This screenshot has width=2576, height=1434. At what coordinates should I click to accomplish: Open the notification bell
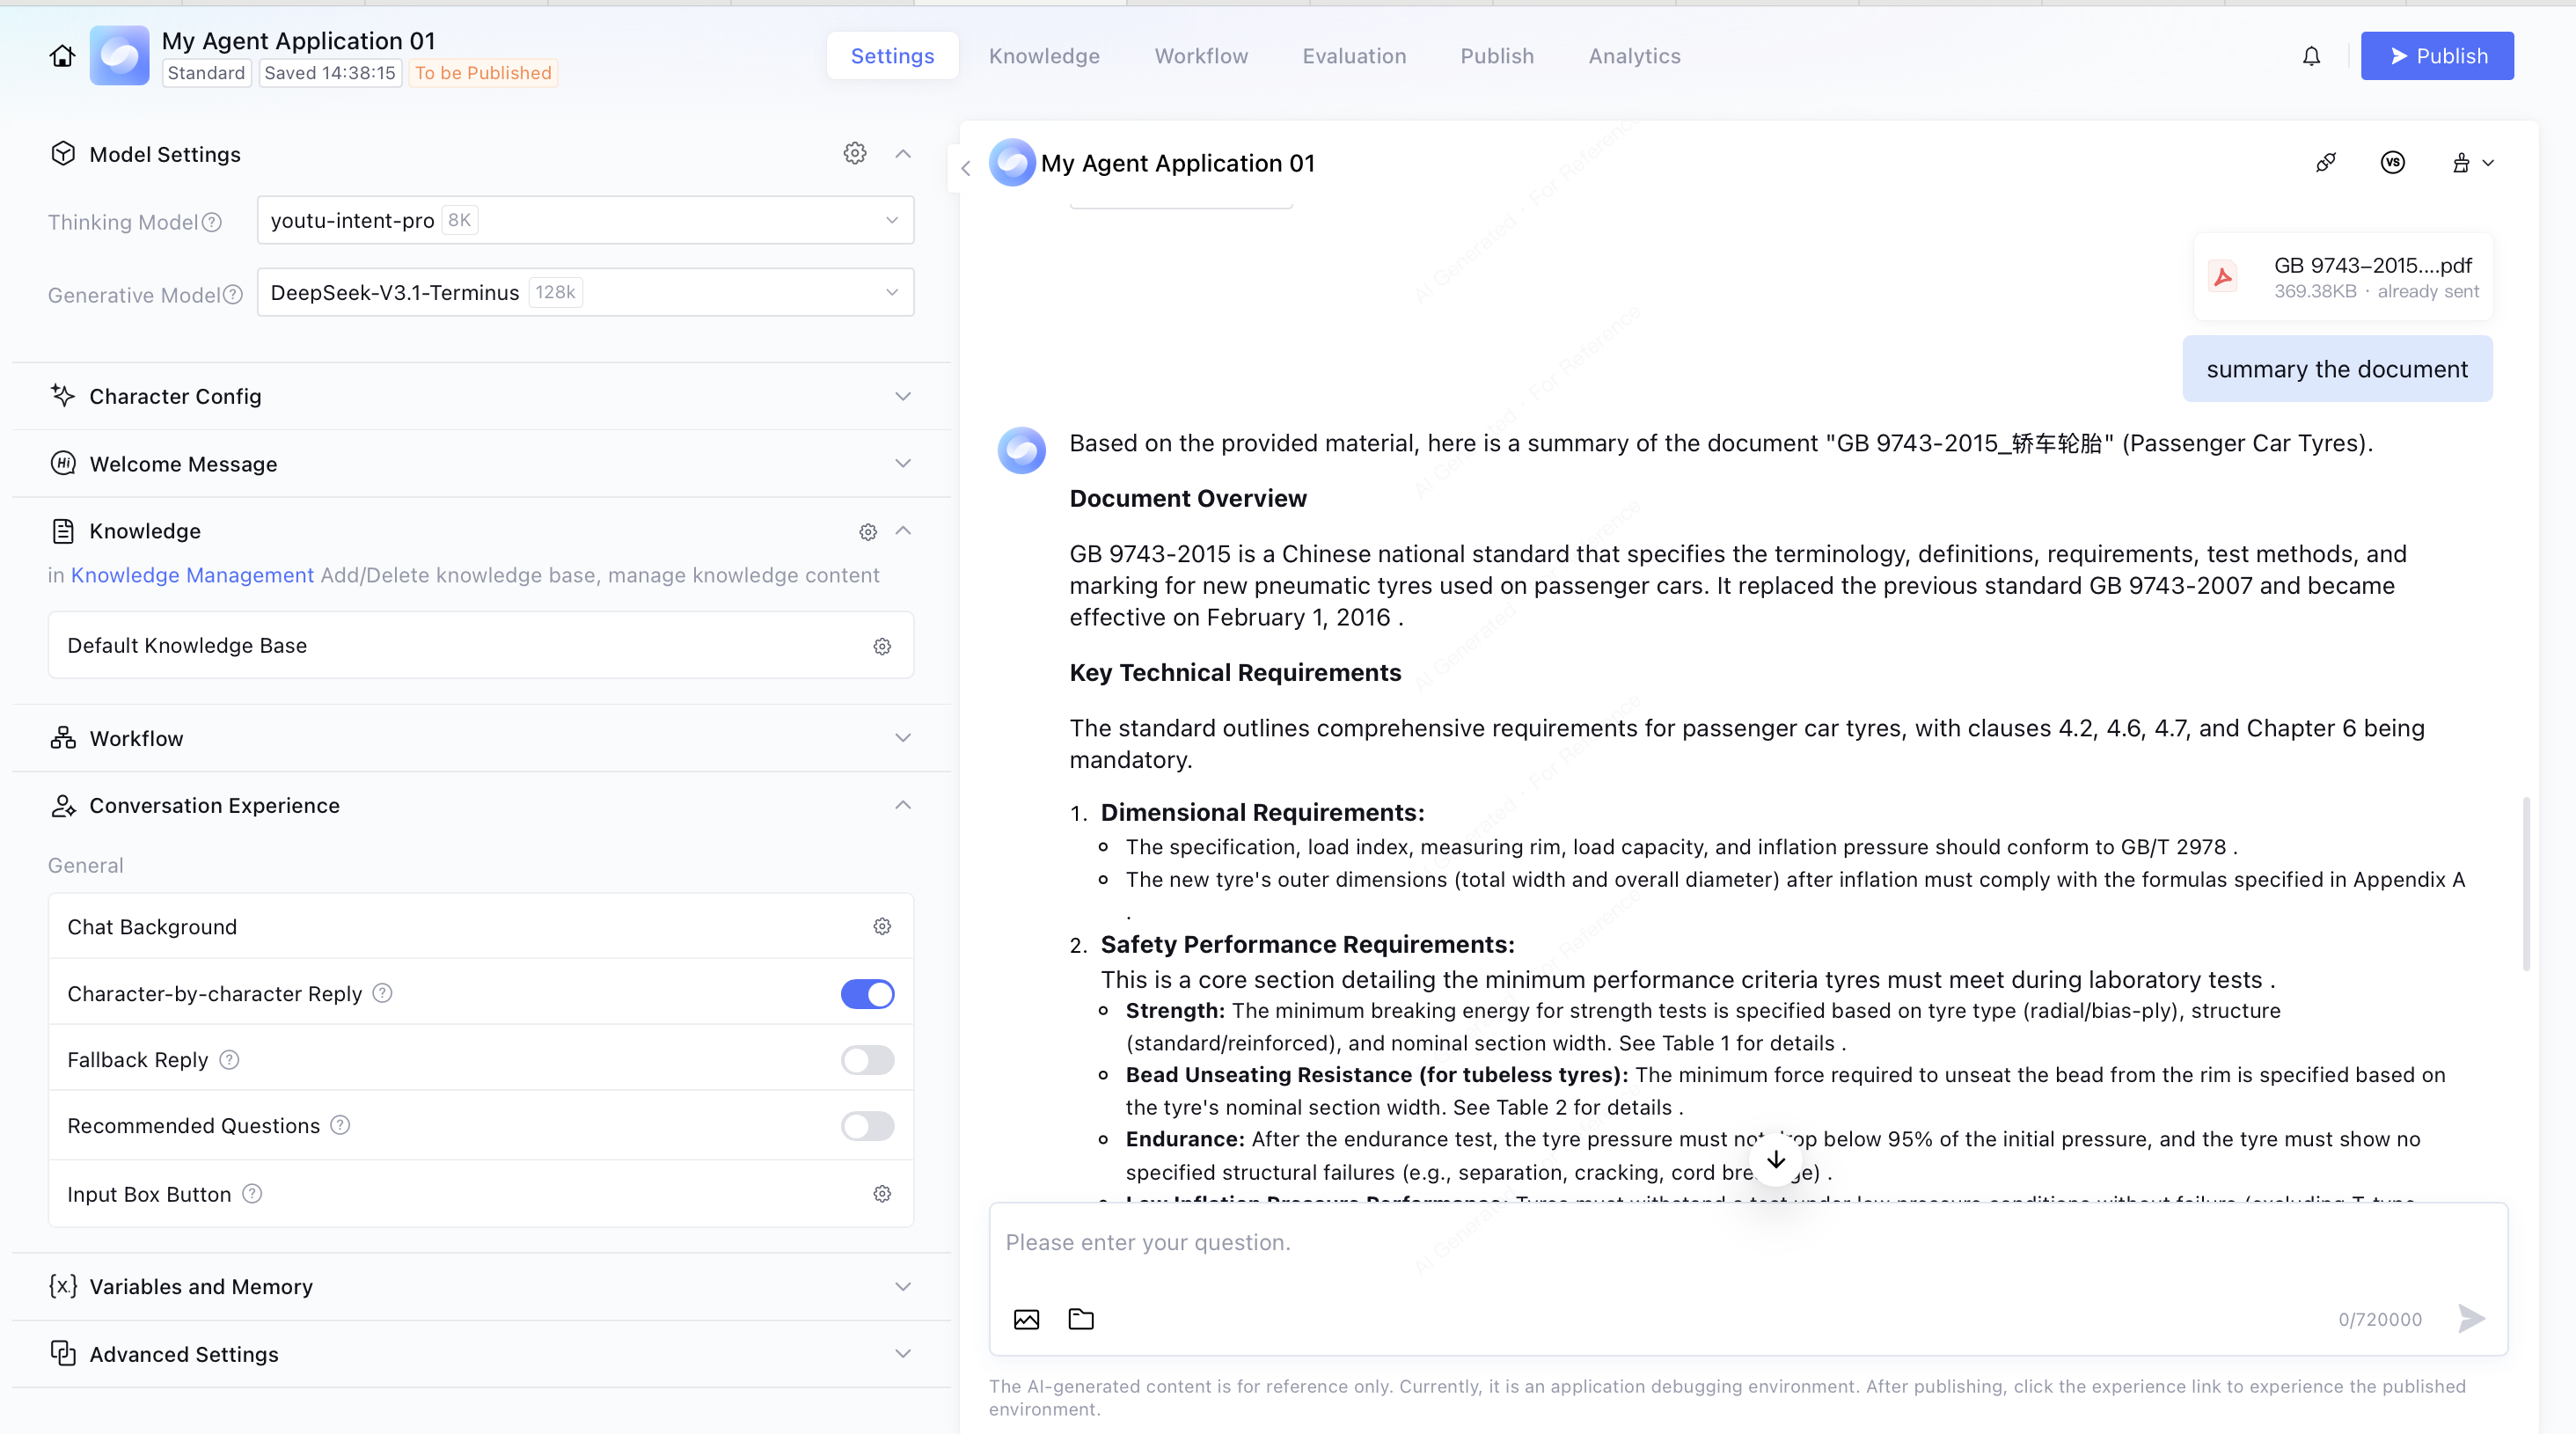2311,56
